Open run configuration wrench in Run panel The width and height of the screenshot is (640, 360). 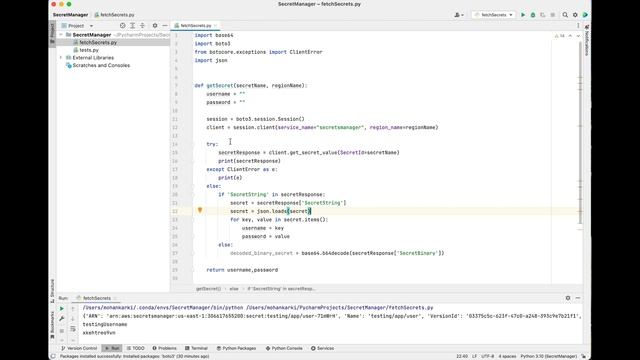(62, 319)
